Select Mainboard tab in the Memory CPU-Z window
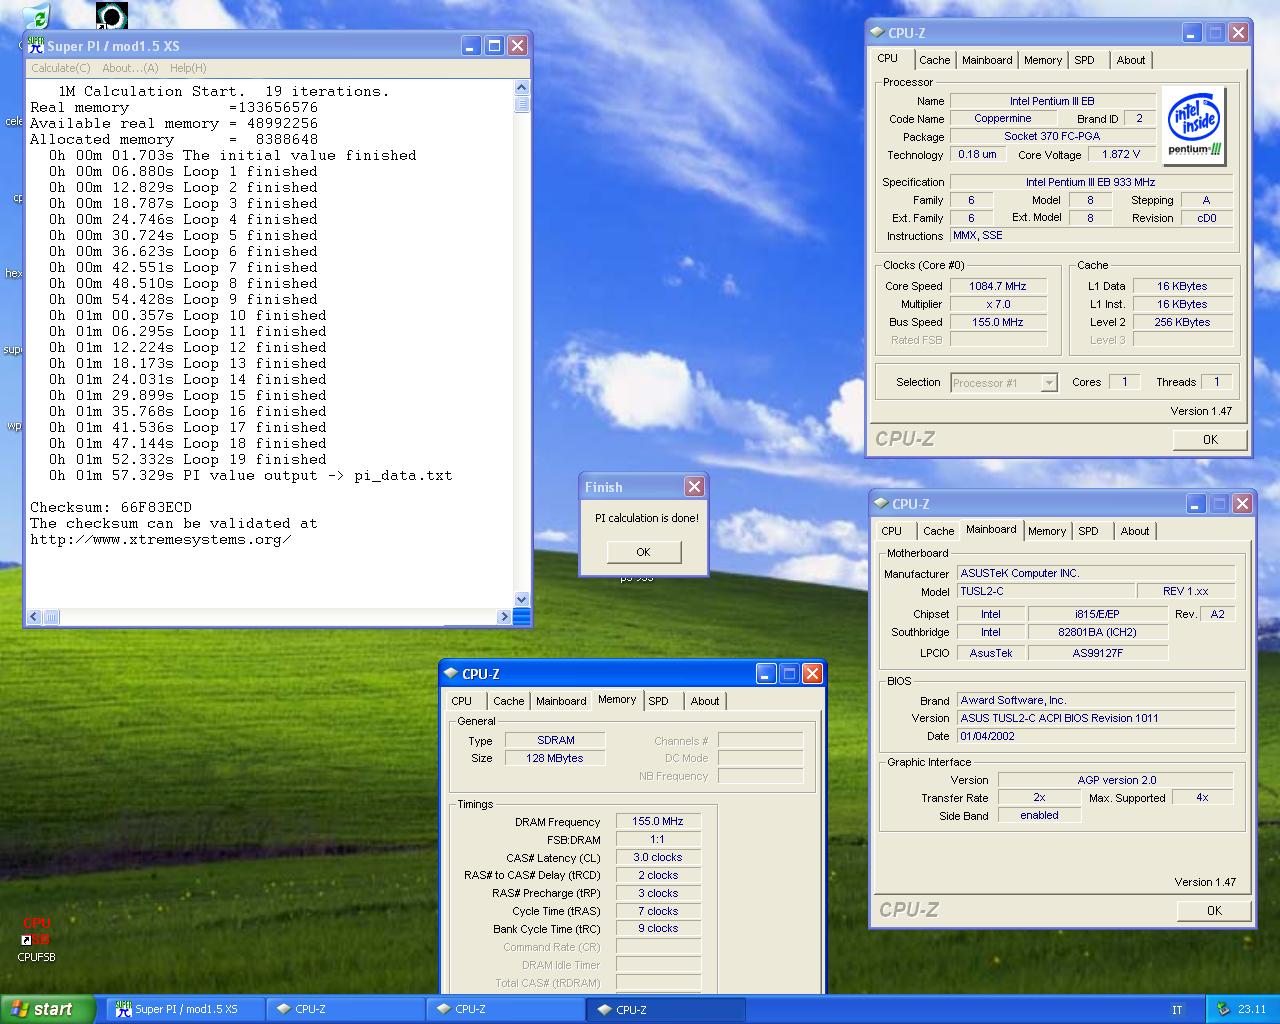Viewport: 1280px width, 1024px height. [561, 701]
